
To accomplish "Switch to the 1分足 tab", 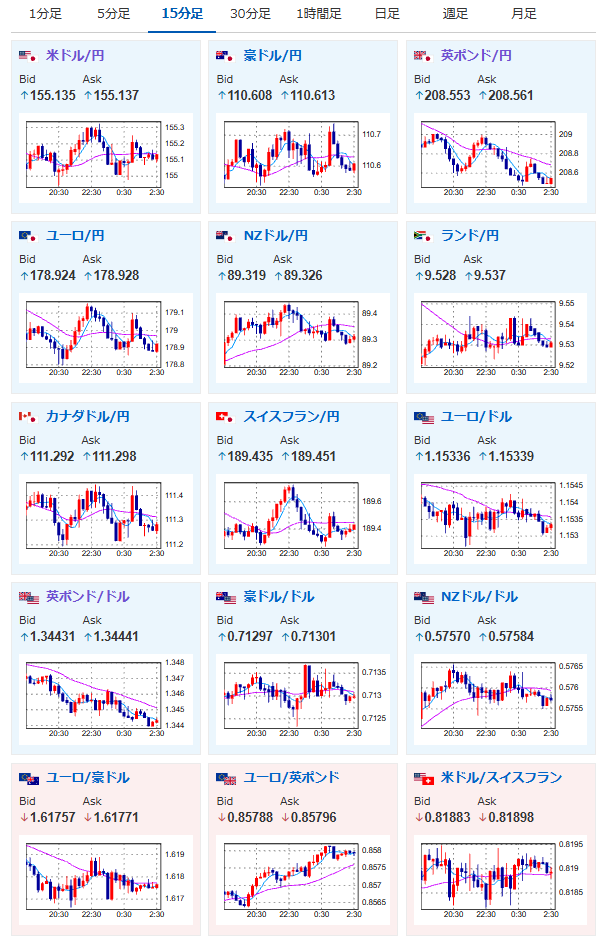I will (x=46, y=14).
